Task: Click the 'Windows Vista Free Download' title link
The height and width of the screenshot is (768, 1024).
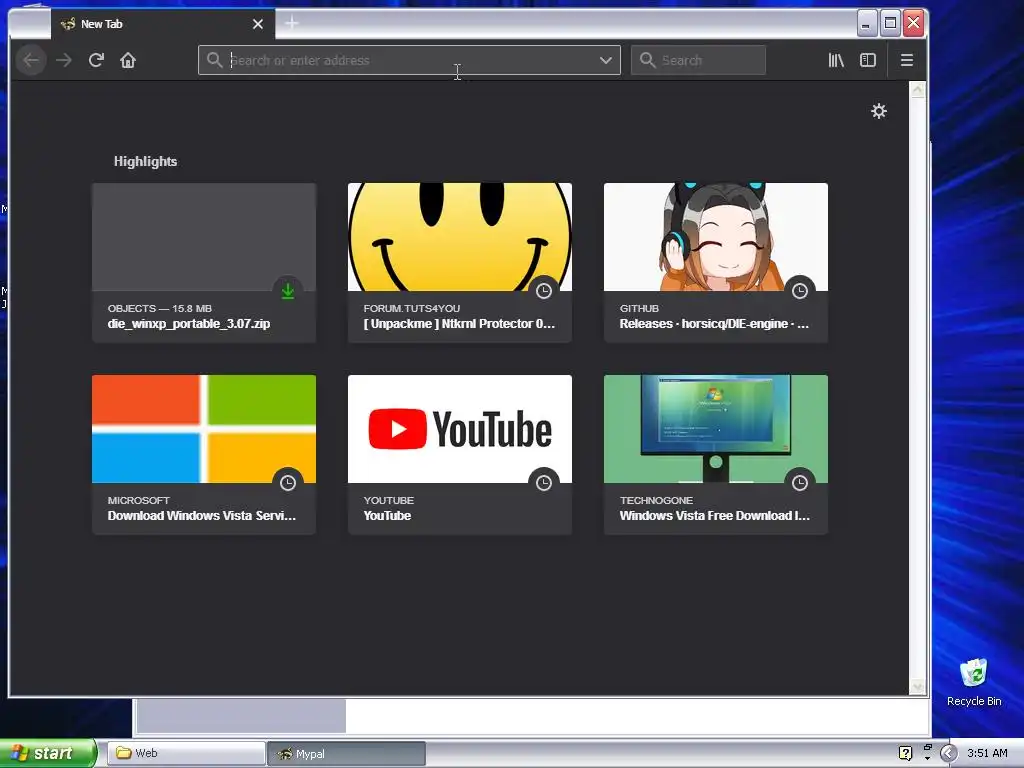Action: tap(714, 515)
